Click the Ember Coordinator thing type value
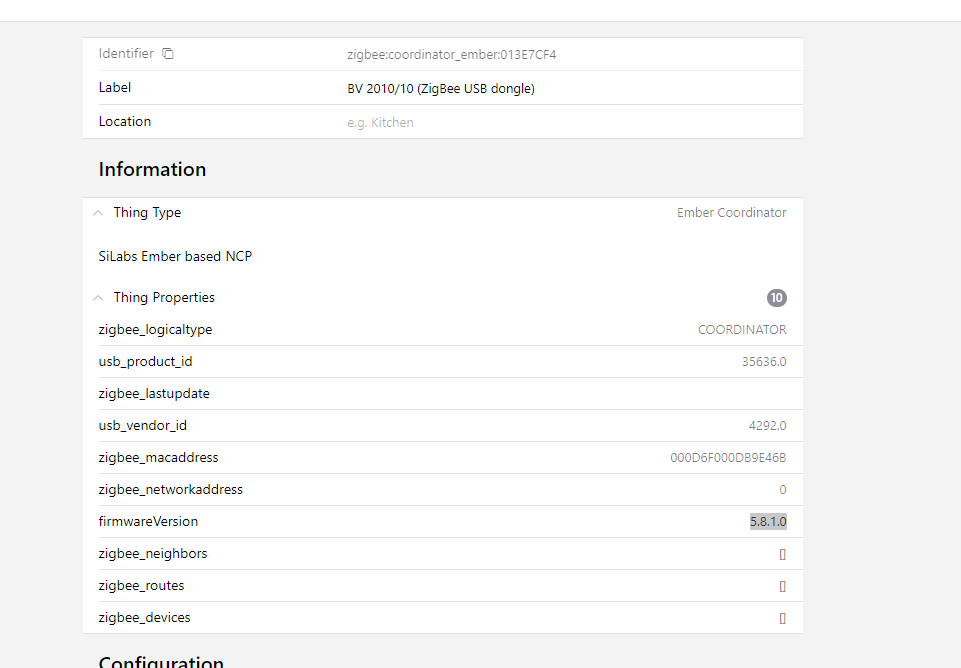Viewport: 961px width, 668px height. point(731,213)
